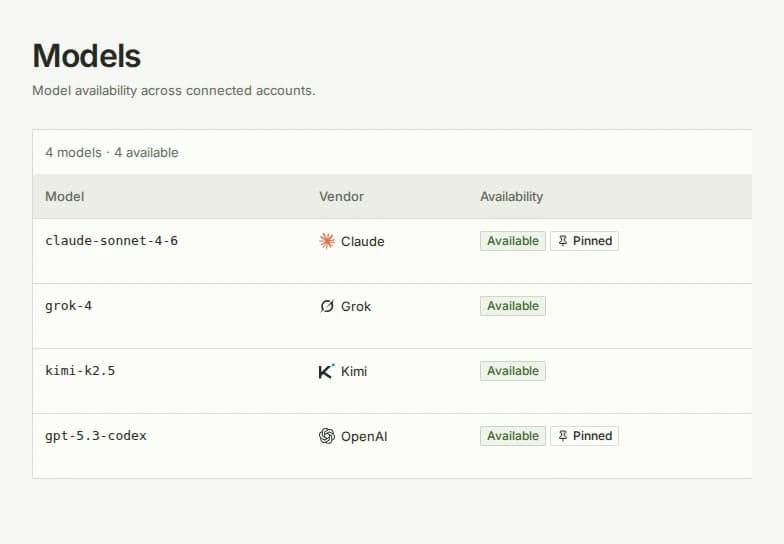The height and width of the screenshot is (544, 784).
Task: Click the Pinned badge for gpt-5.3-codex
Action: [584, 436]
